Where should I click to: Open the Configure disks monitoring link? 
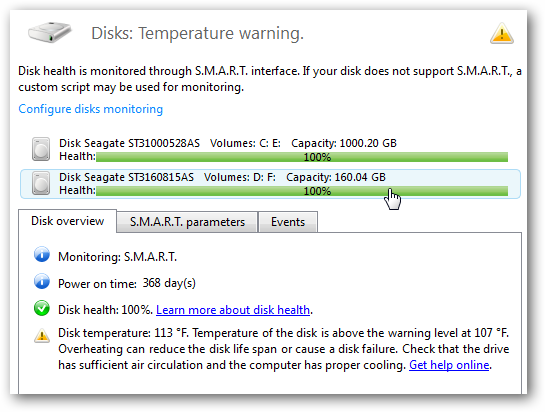[x=90, y=109]
